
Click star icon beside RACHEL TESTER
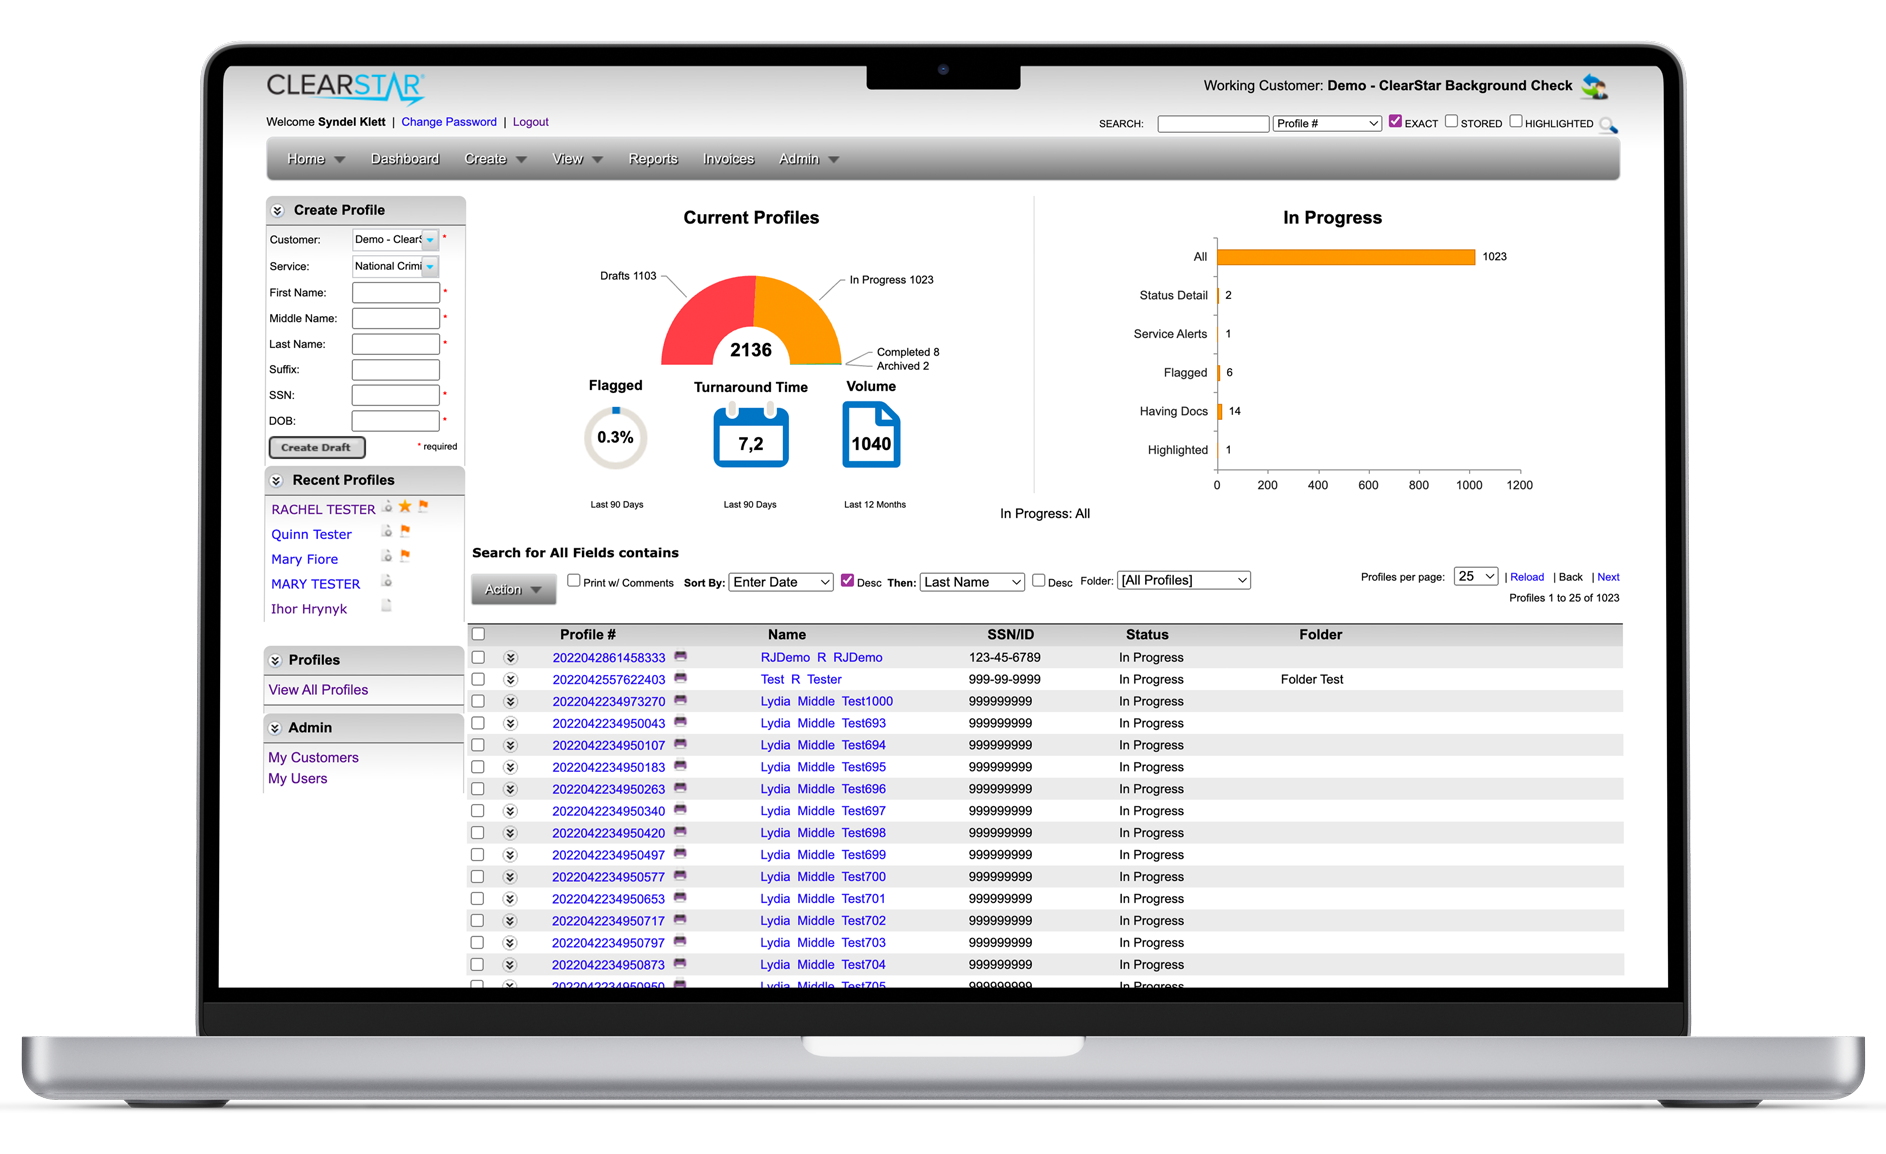point(405,507)
